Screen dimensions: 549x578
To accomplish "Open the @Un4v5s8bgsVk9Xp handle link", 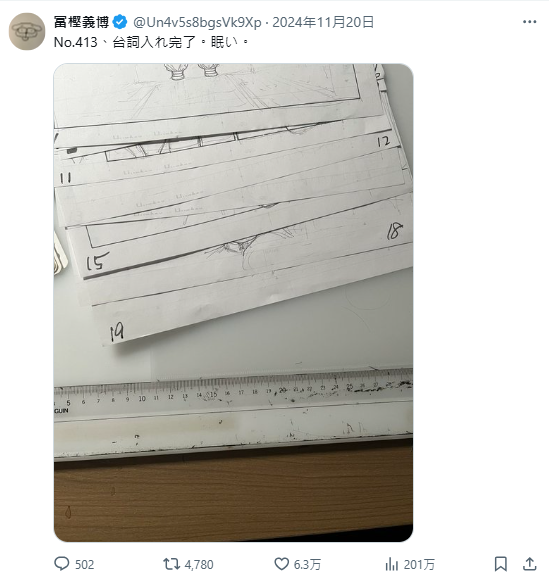I will coord(197,22).
